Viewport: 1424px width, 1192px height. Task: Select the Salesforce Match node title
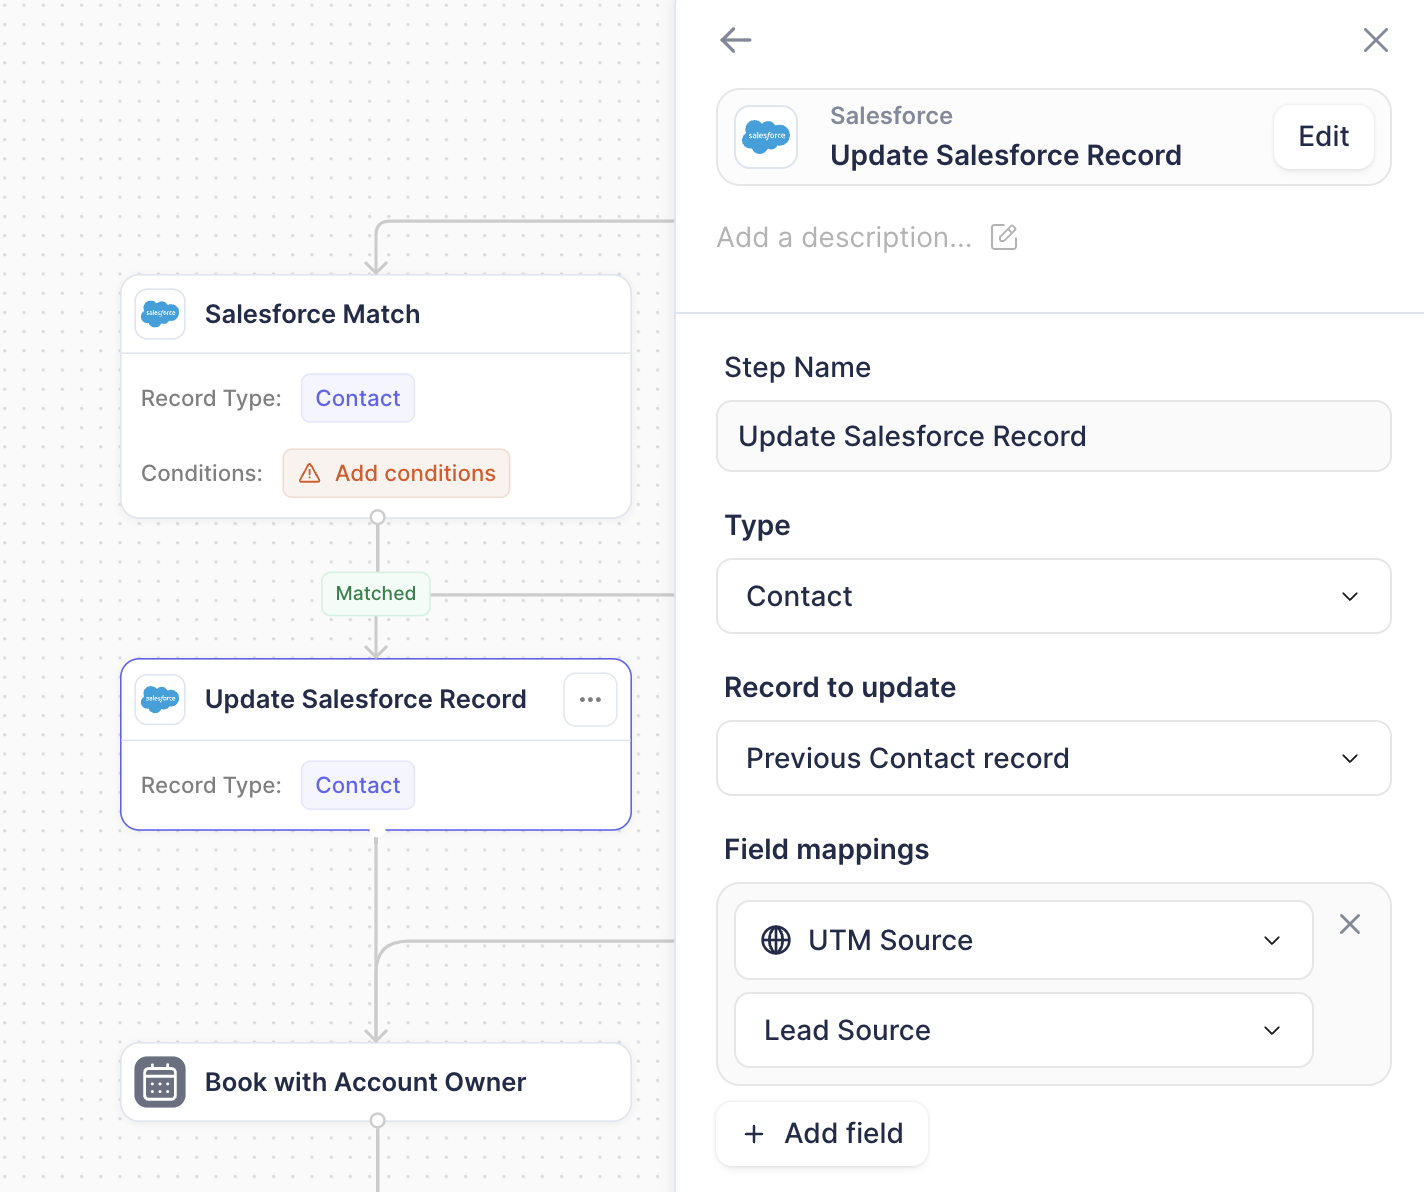(312, 314)
